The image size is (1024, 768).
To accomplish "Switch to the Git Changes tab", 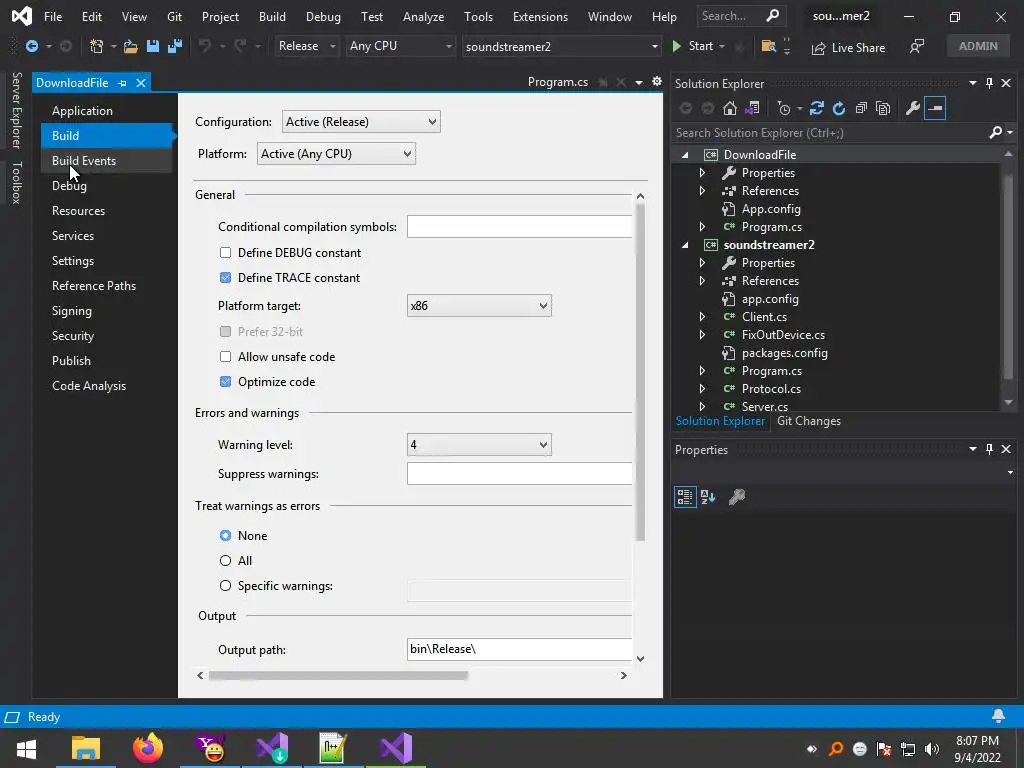I will point(808,421).
